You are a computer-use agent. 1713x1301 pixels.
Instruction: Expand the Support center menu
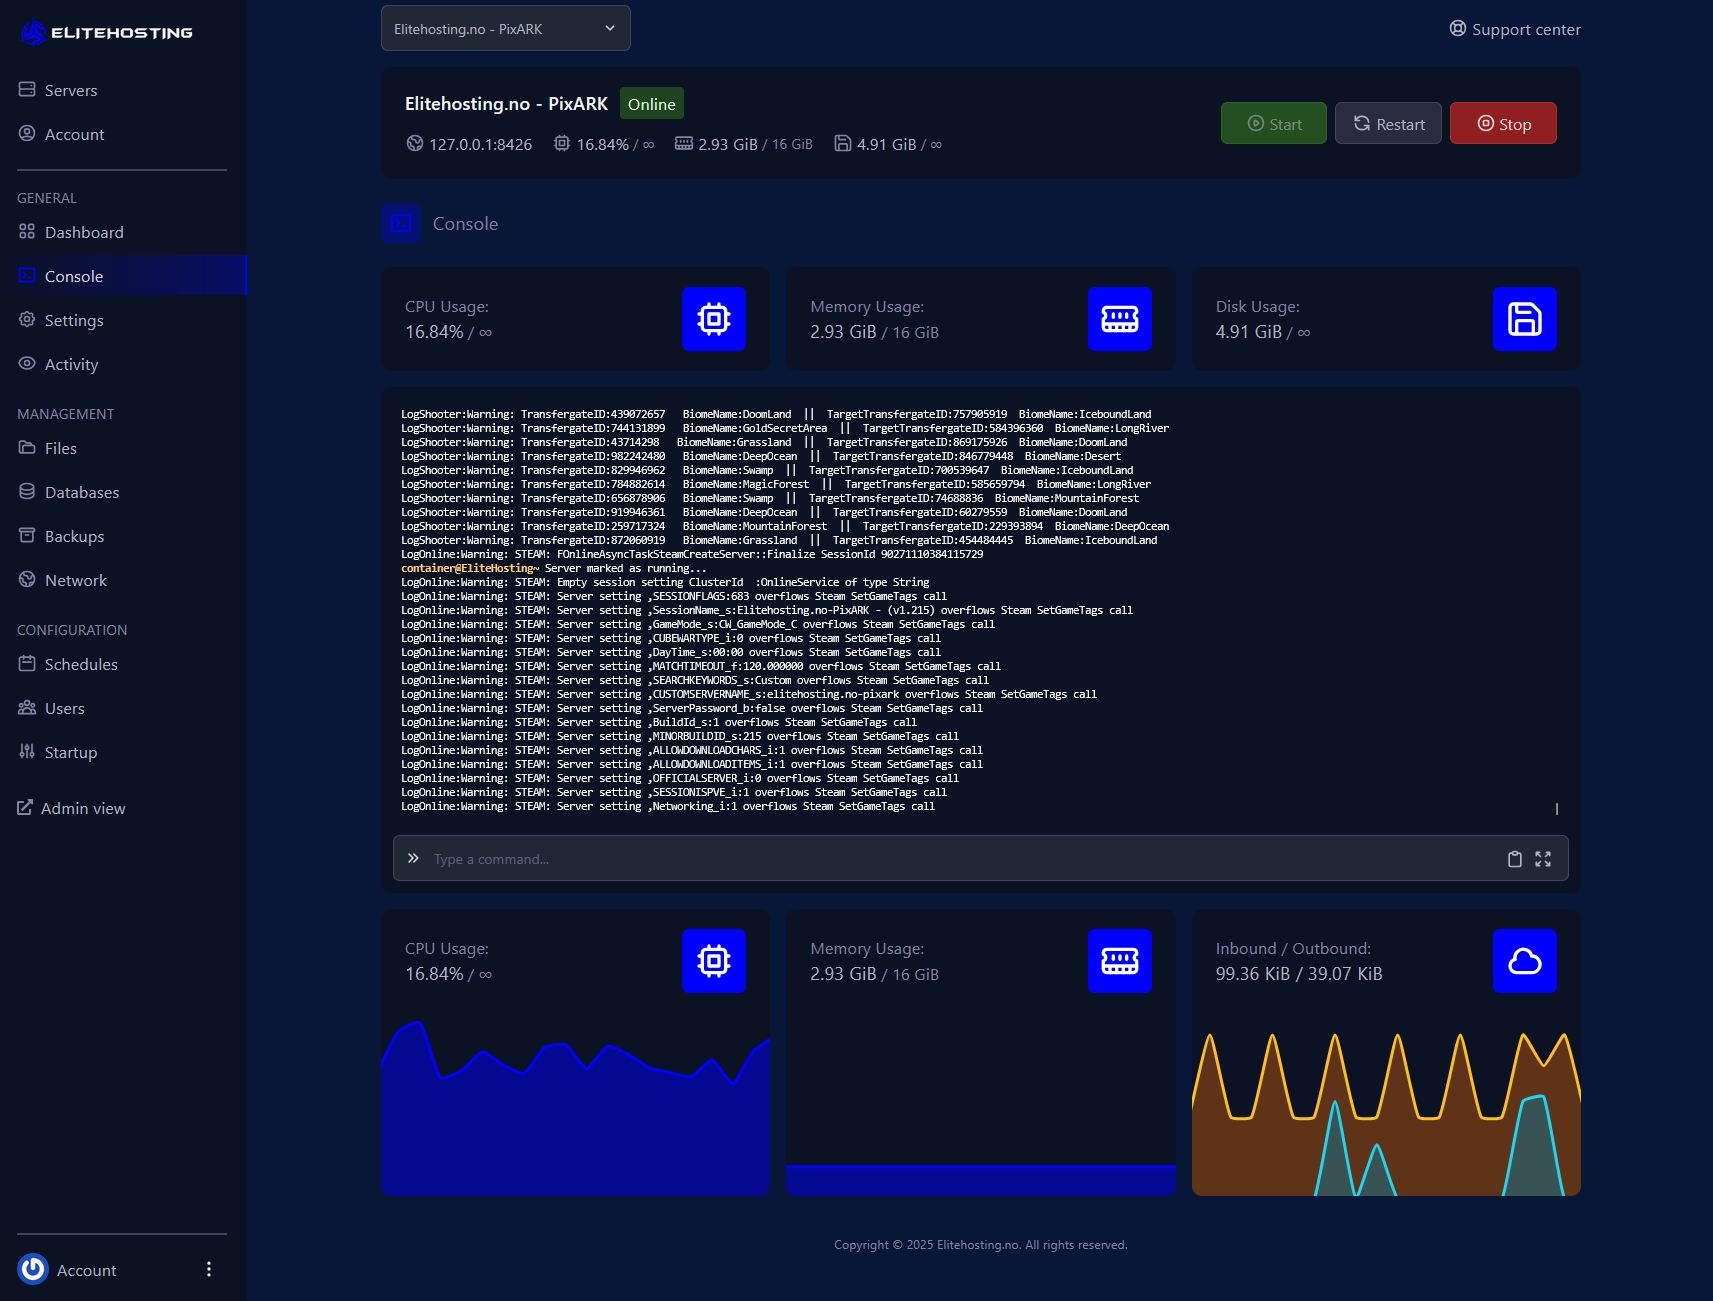pos(1514,29)
